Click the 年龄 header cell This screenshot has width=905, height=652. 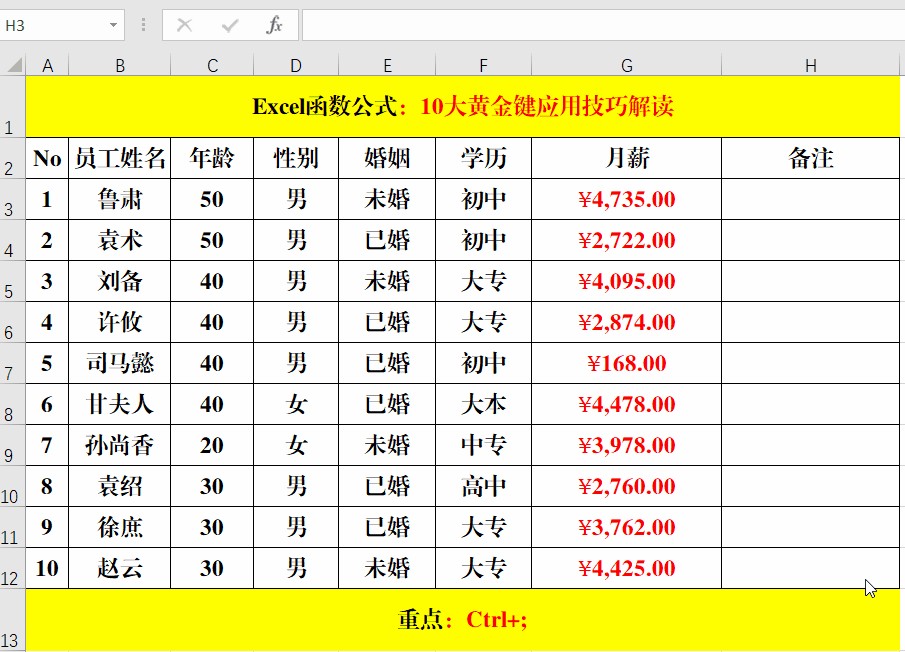tap(212, 158)
